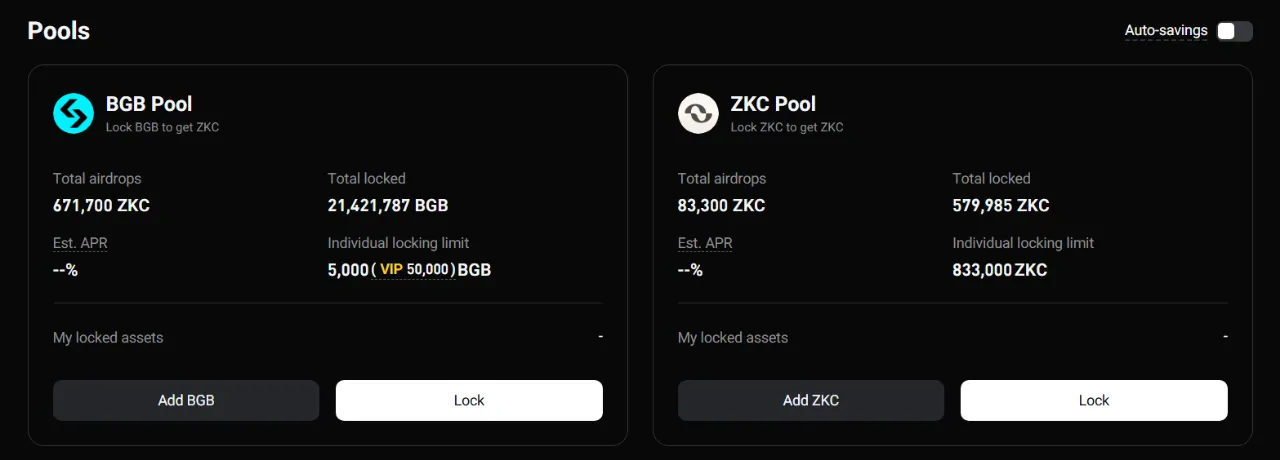1280x460 pixels.
Task: Click 579,985 ZKC total locked value
Action: [1001, 206]
